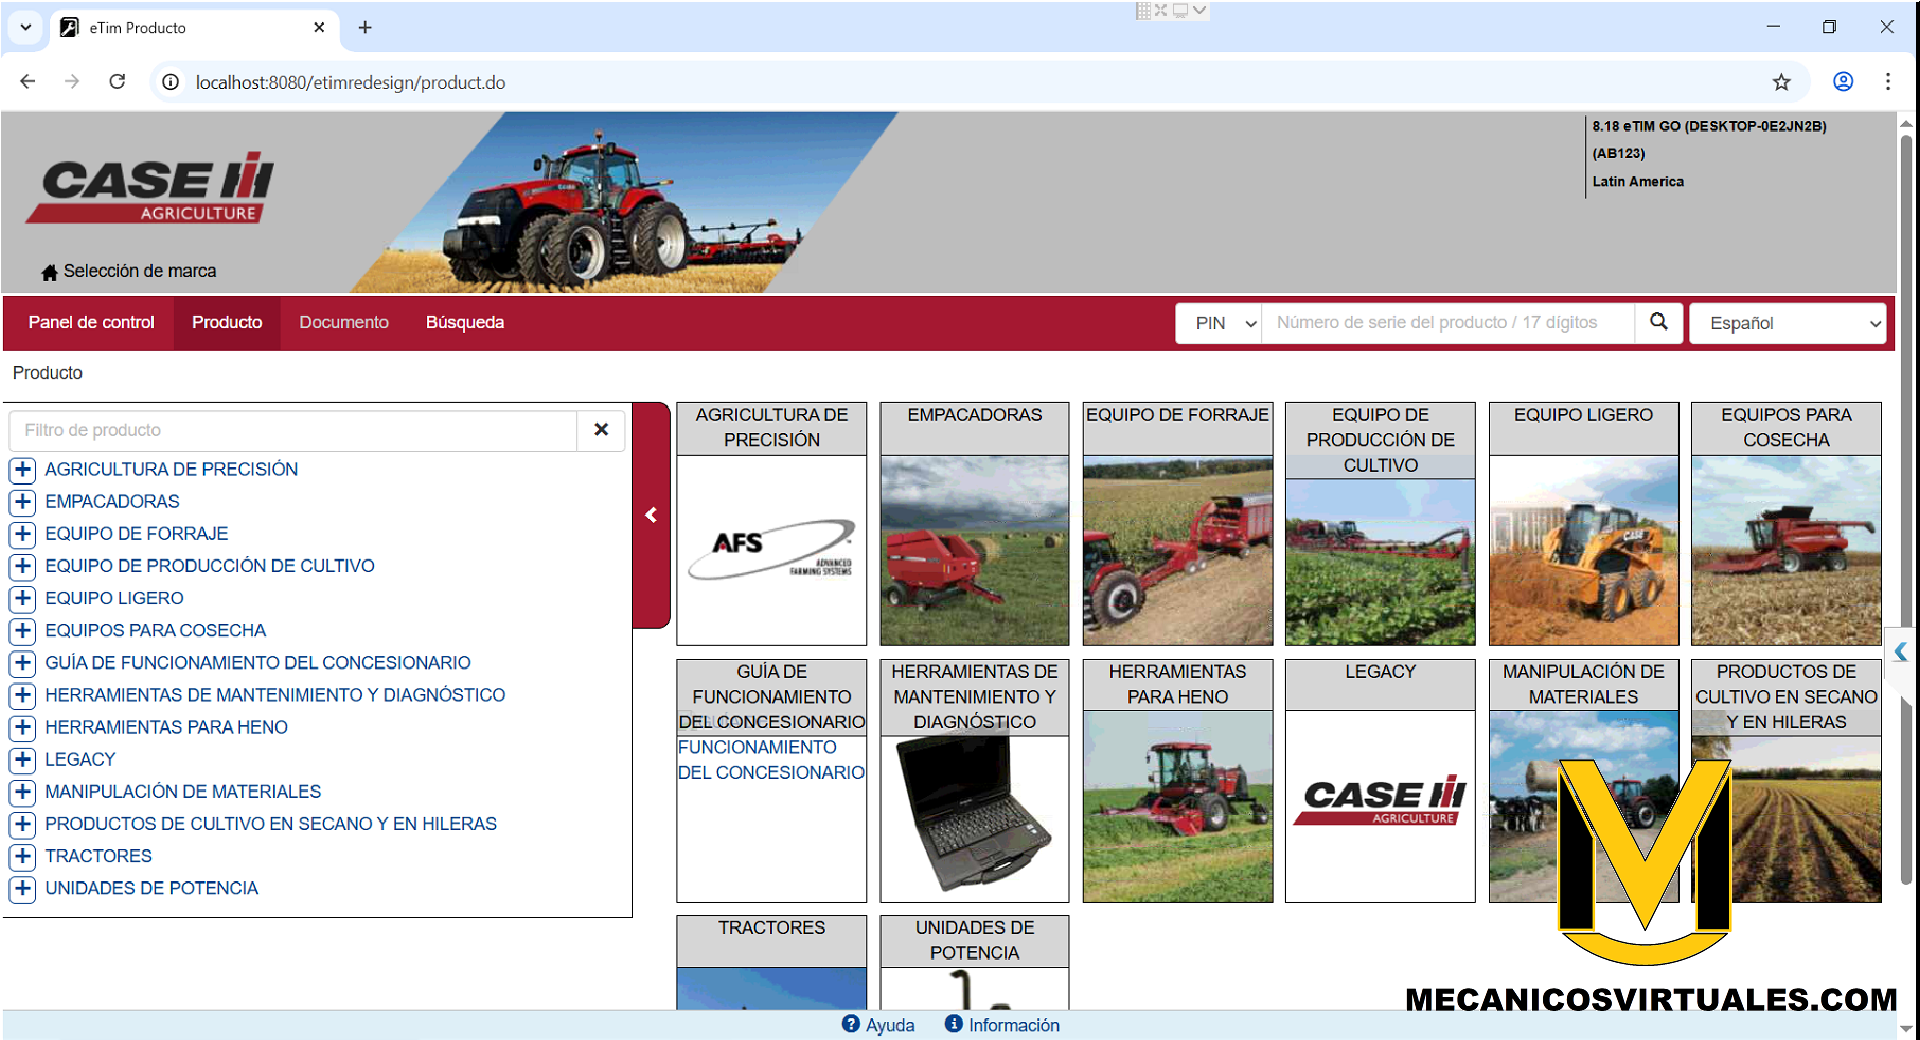Image resolution: width=1920 pixels, height=1040 pixels.
Task: Click the page vertical scrollbar
Action: tap(1906, 510)
